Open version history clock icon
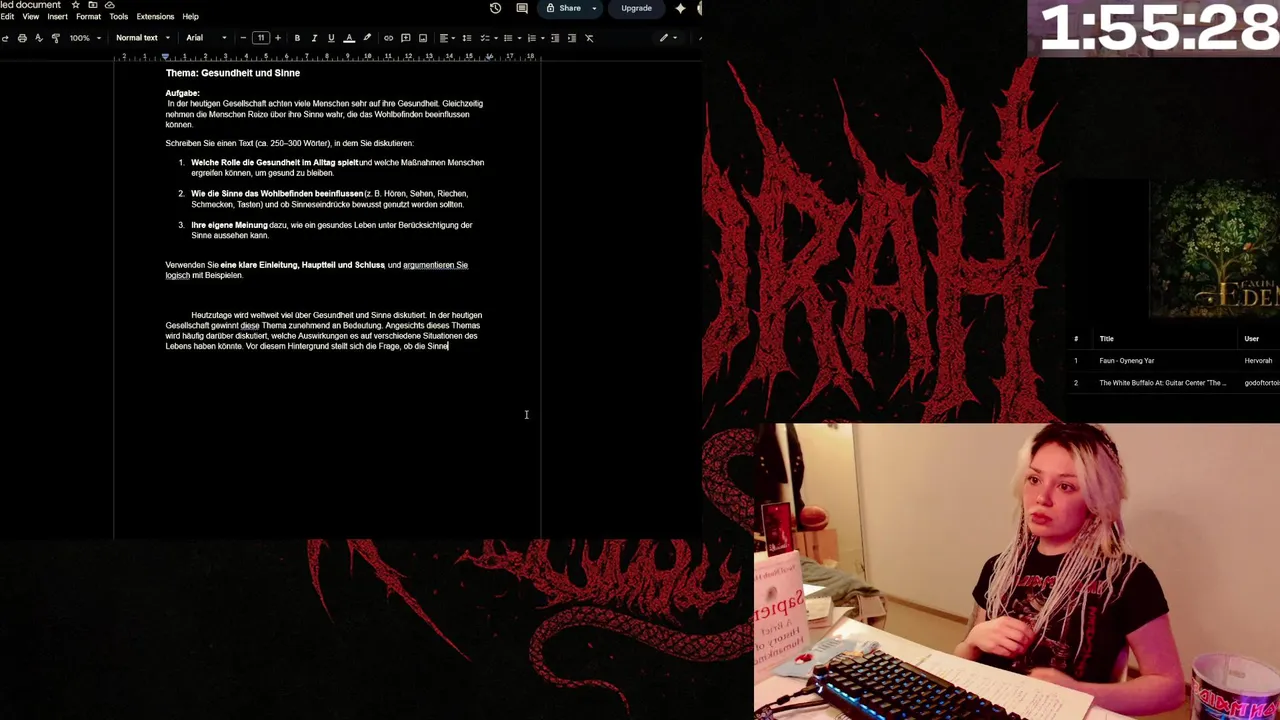 (x=495, y=8)
